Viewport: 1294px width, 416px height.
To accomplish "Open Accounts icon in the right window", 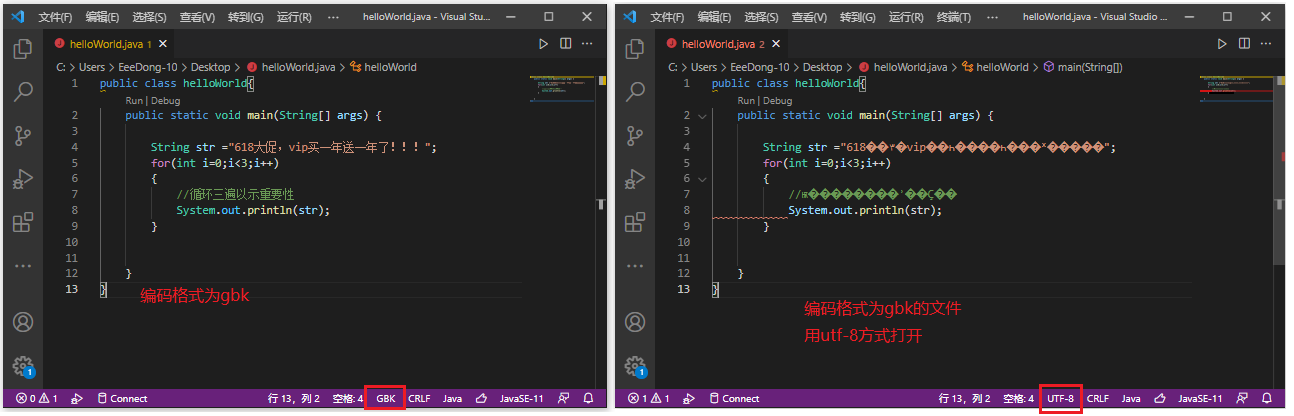I will pos(634,322).
